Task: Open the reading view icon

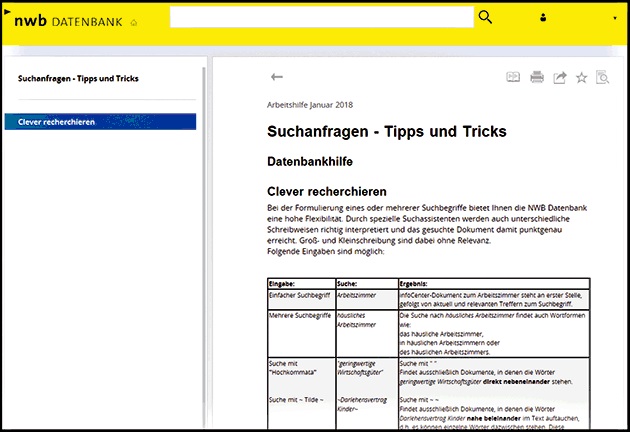Action: pos(513,77)
